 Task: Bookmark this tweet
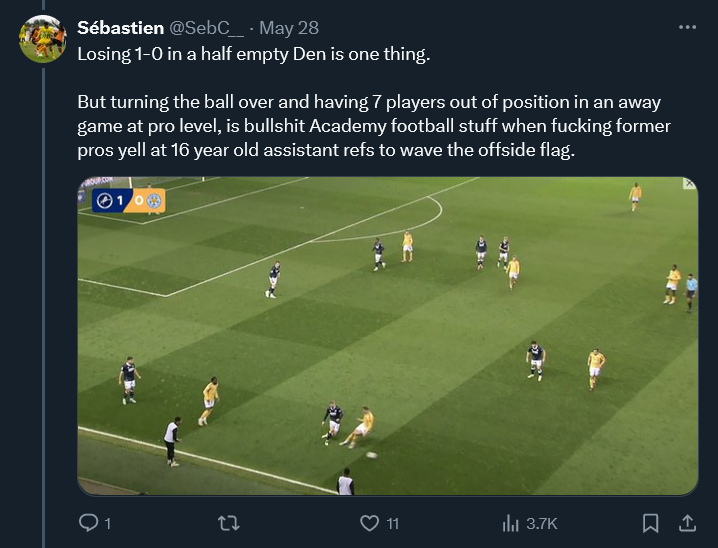[x=650, y=523]
